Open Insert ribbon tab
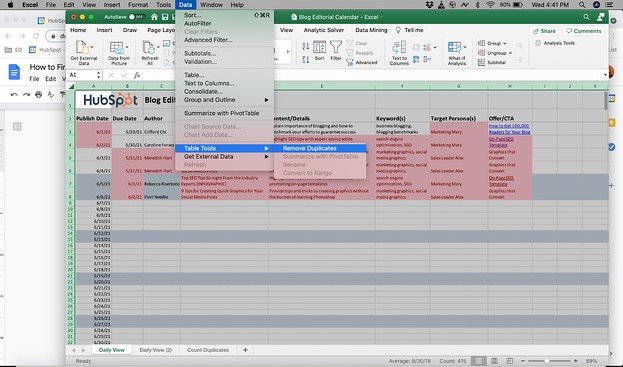Viewport: 623px width, 367px height. (x=104, y=30)
